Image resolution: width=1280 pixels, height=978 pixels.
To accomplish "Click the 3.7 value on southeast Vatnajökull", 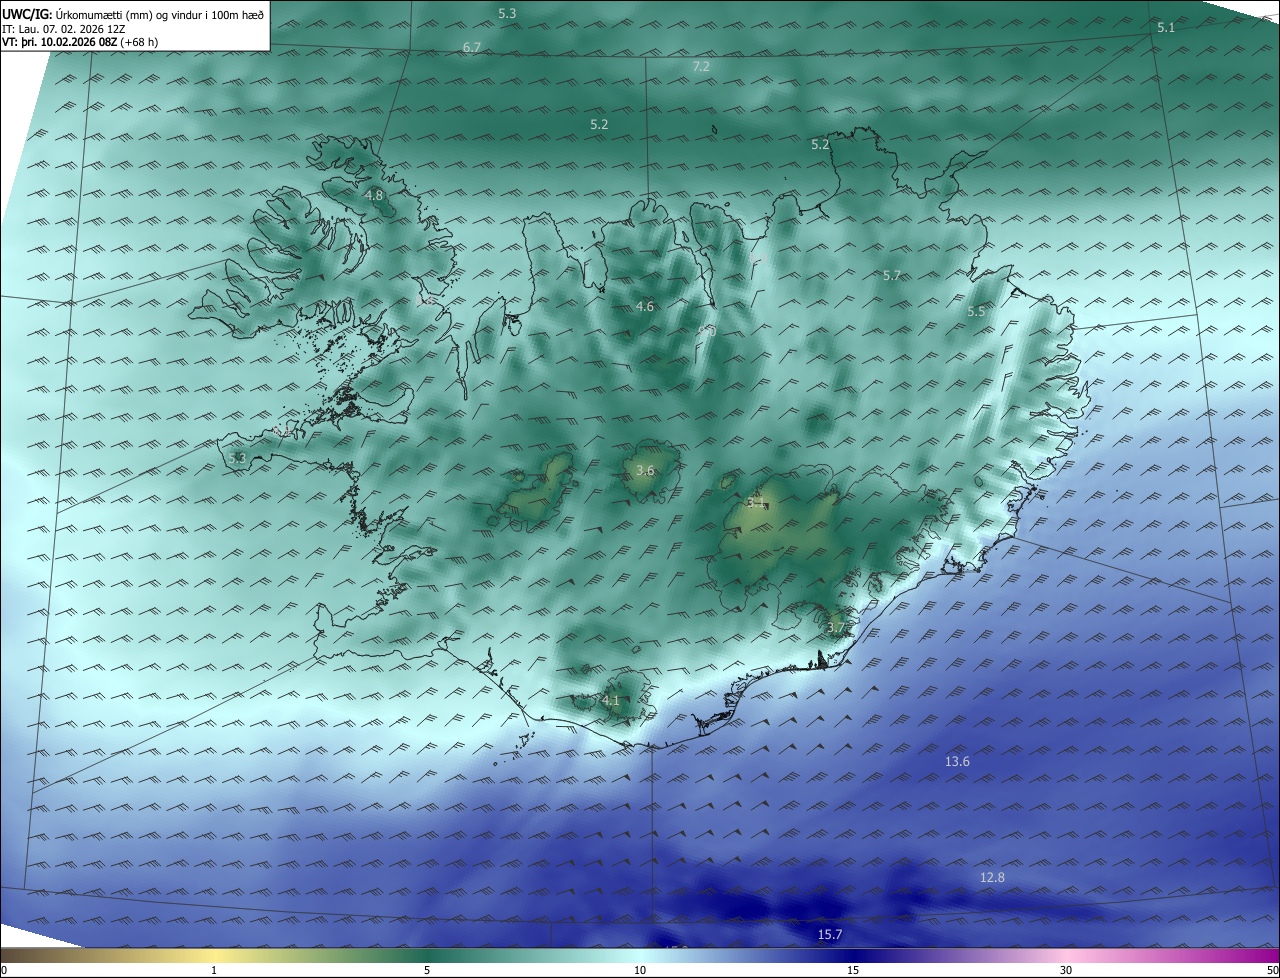I will [836, 627].
